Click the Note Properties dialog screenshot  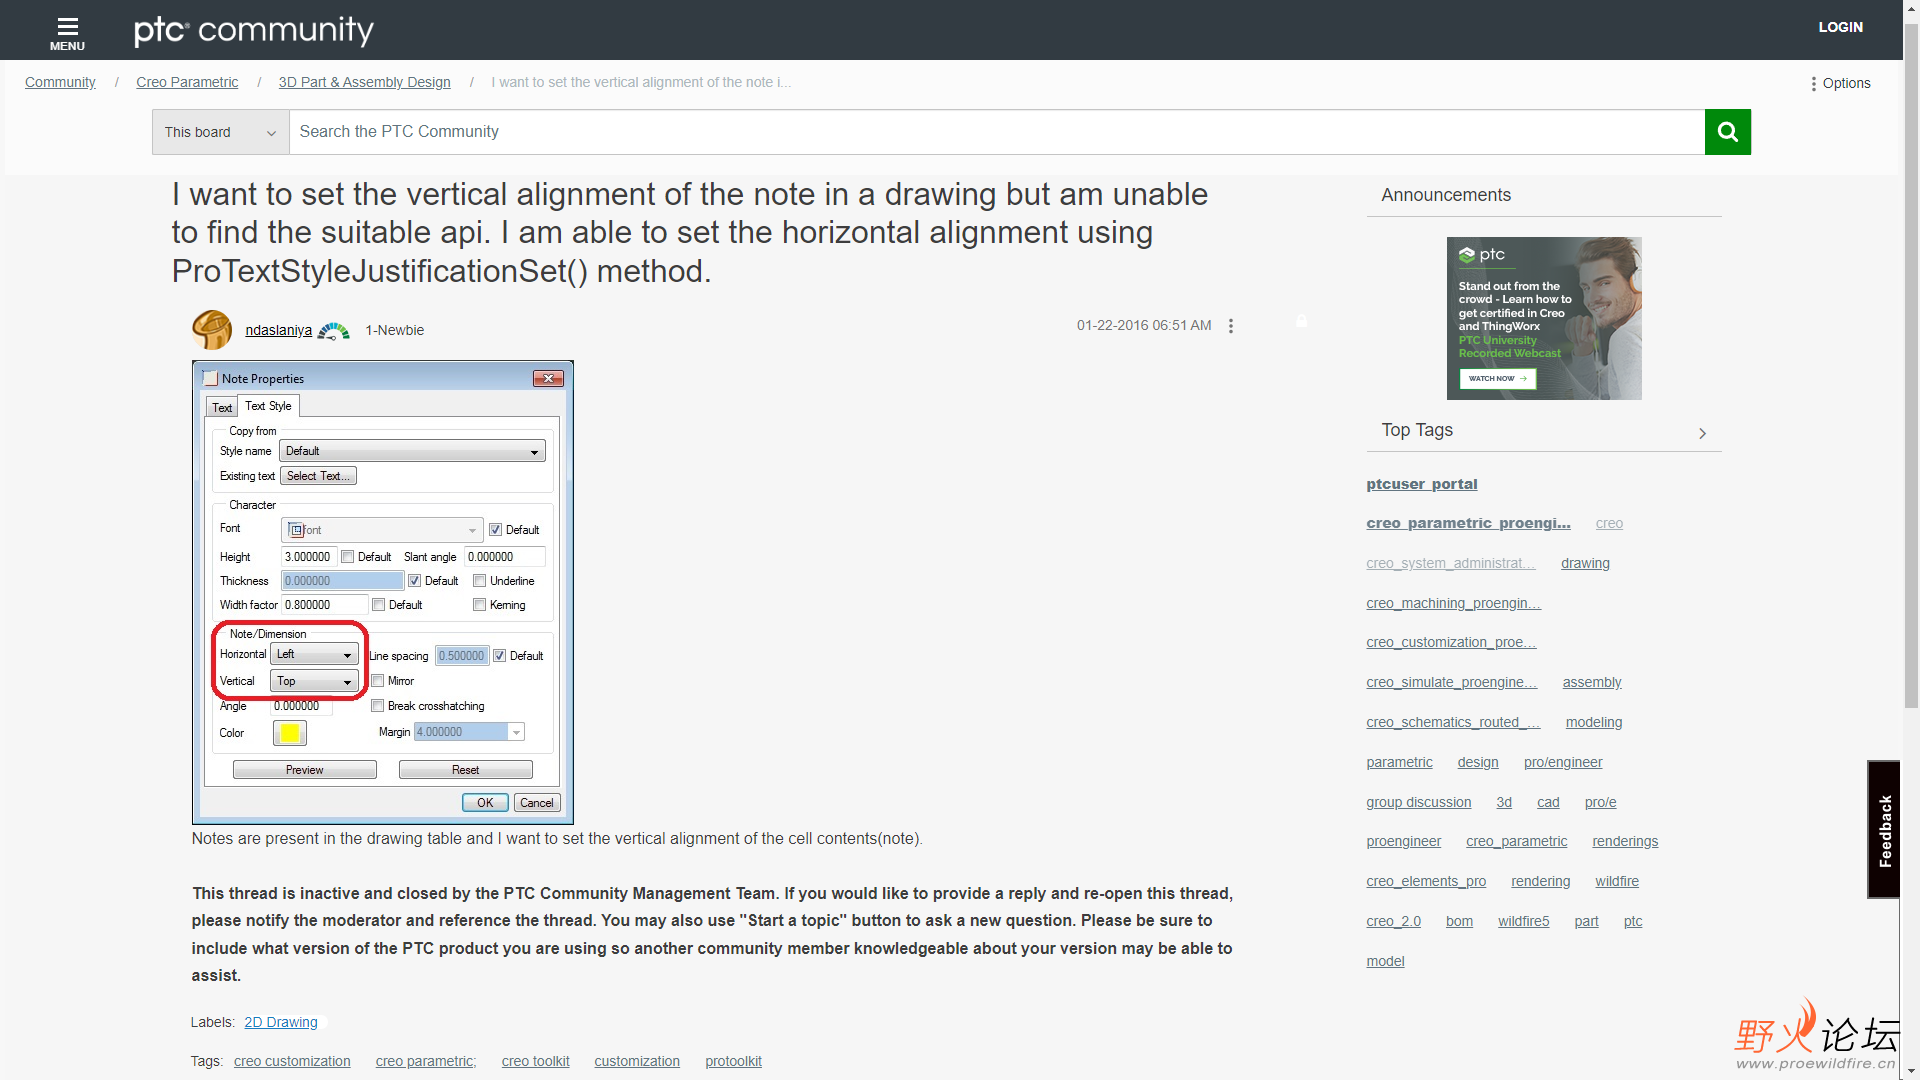383,592
